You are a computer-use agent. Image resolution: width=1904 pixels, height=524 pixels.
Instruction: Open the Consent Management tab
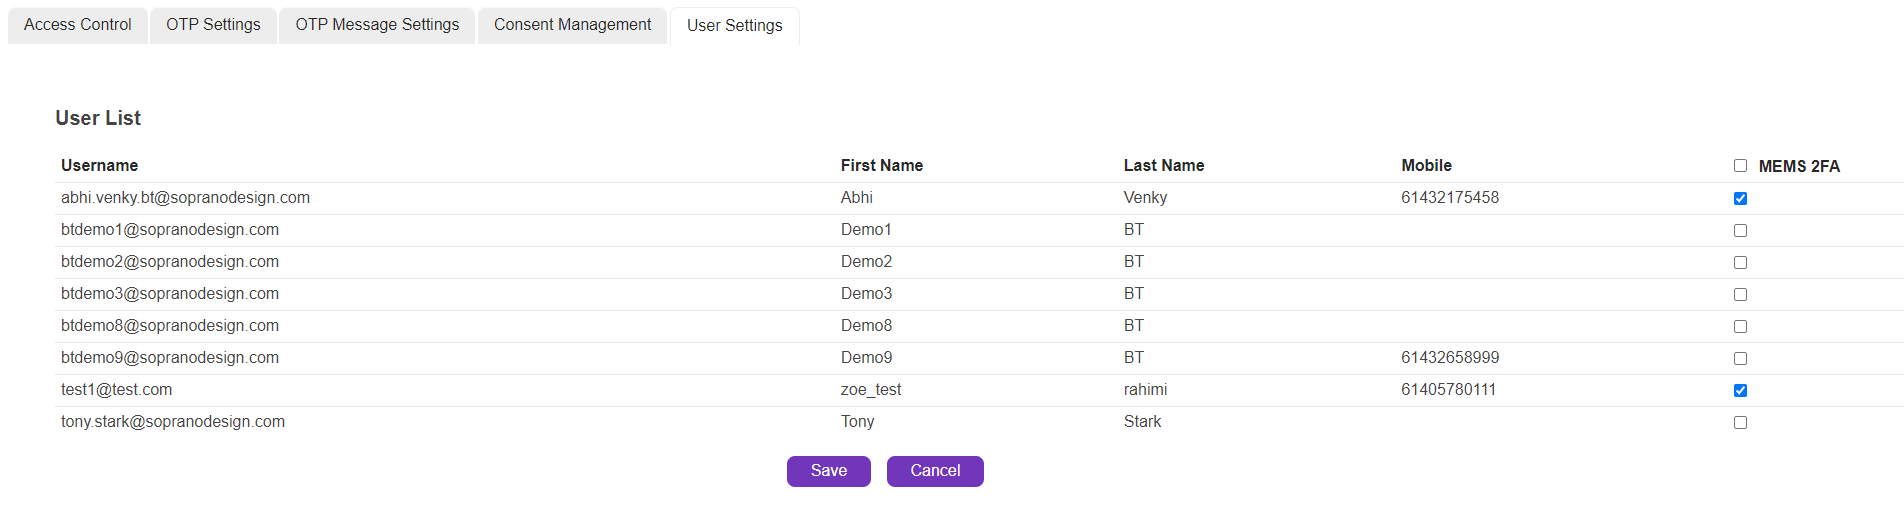tap(572, 25)
